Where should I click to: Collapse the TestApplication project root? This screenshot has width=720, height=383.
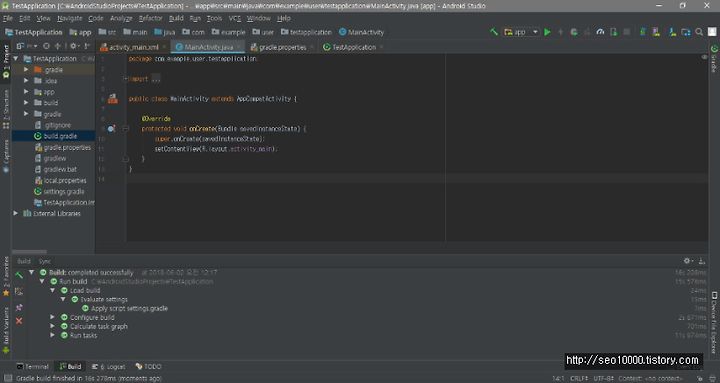[x=16, y=58]
